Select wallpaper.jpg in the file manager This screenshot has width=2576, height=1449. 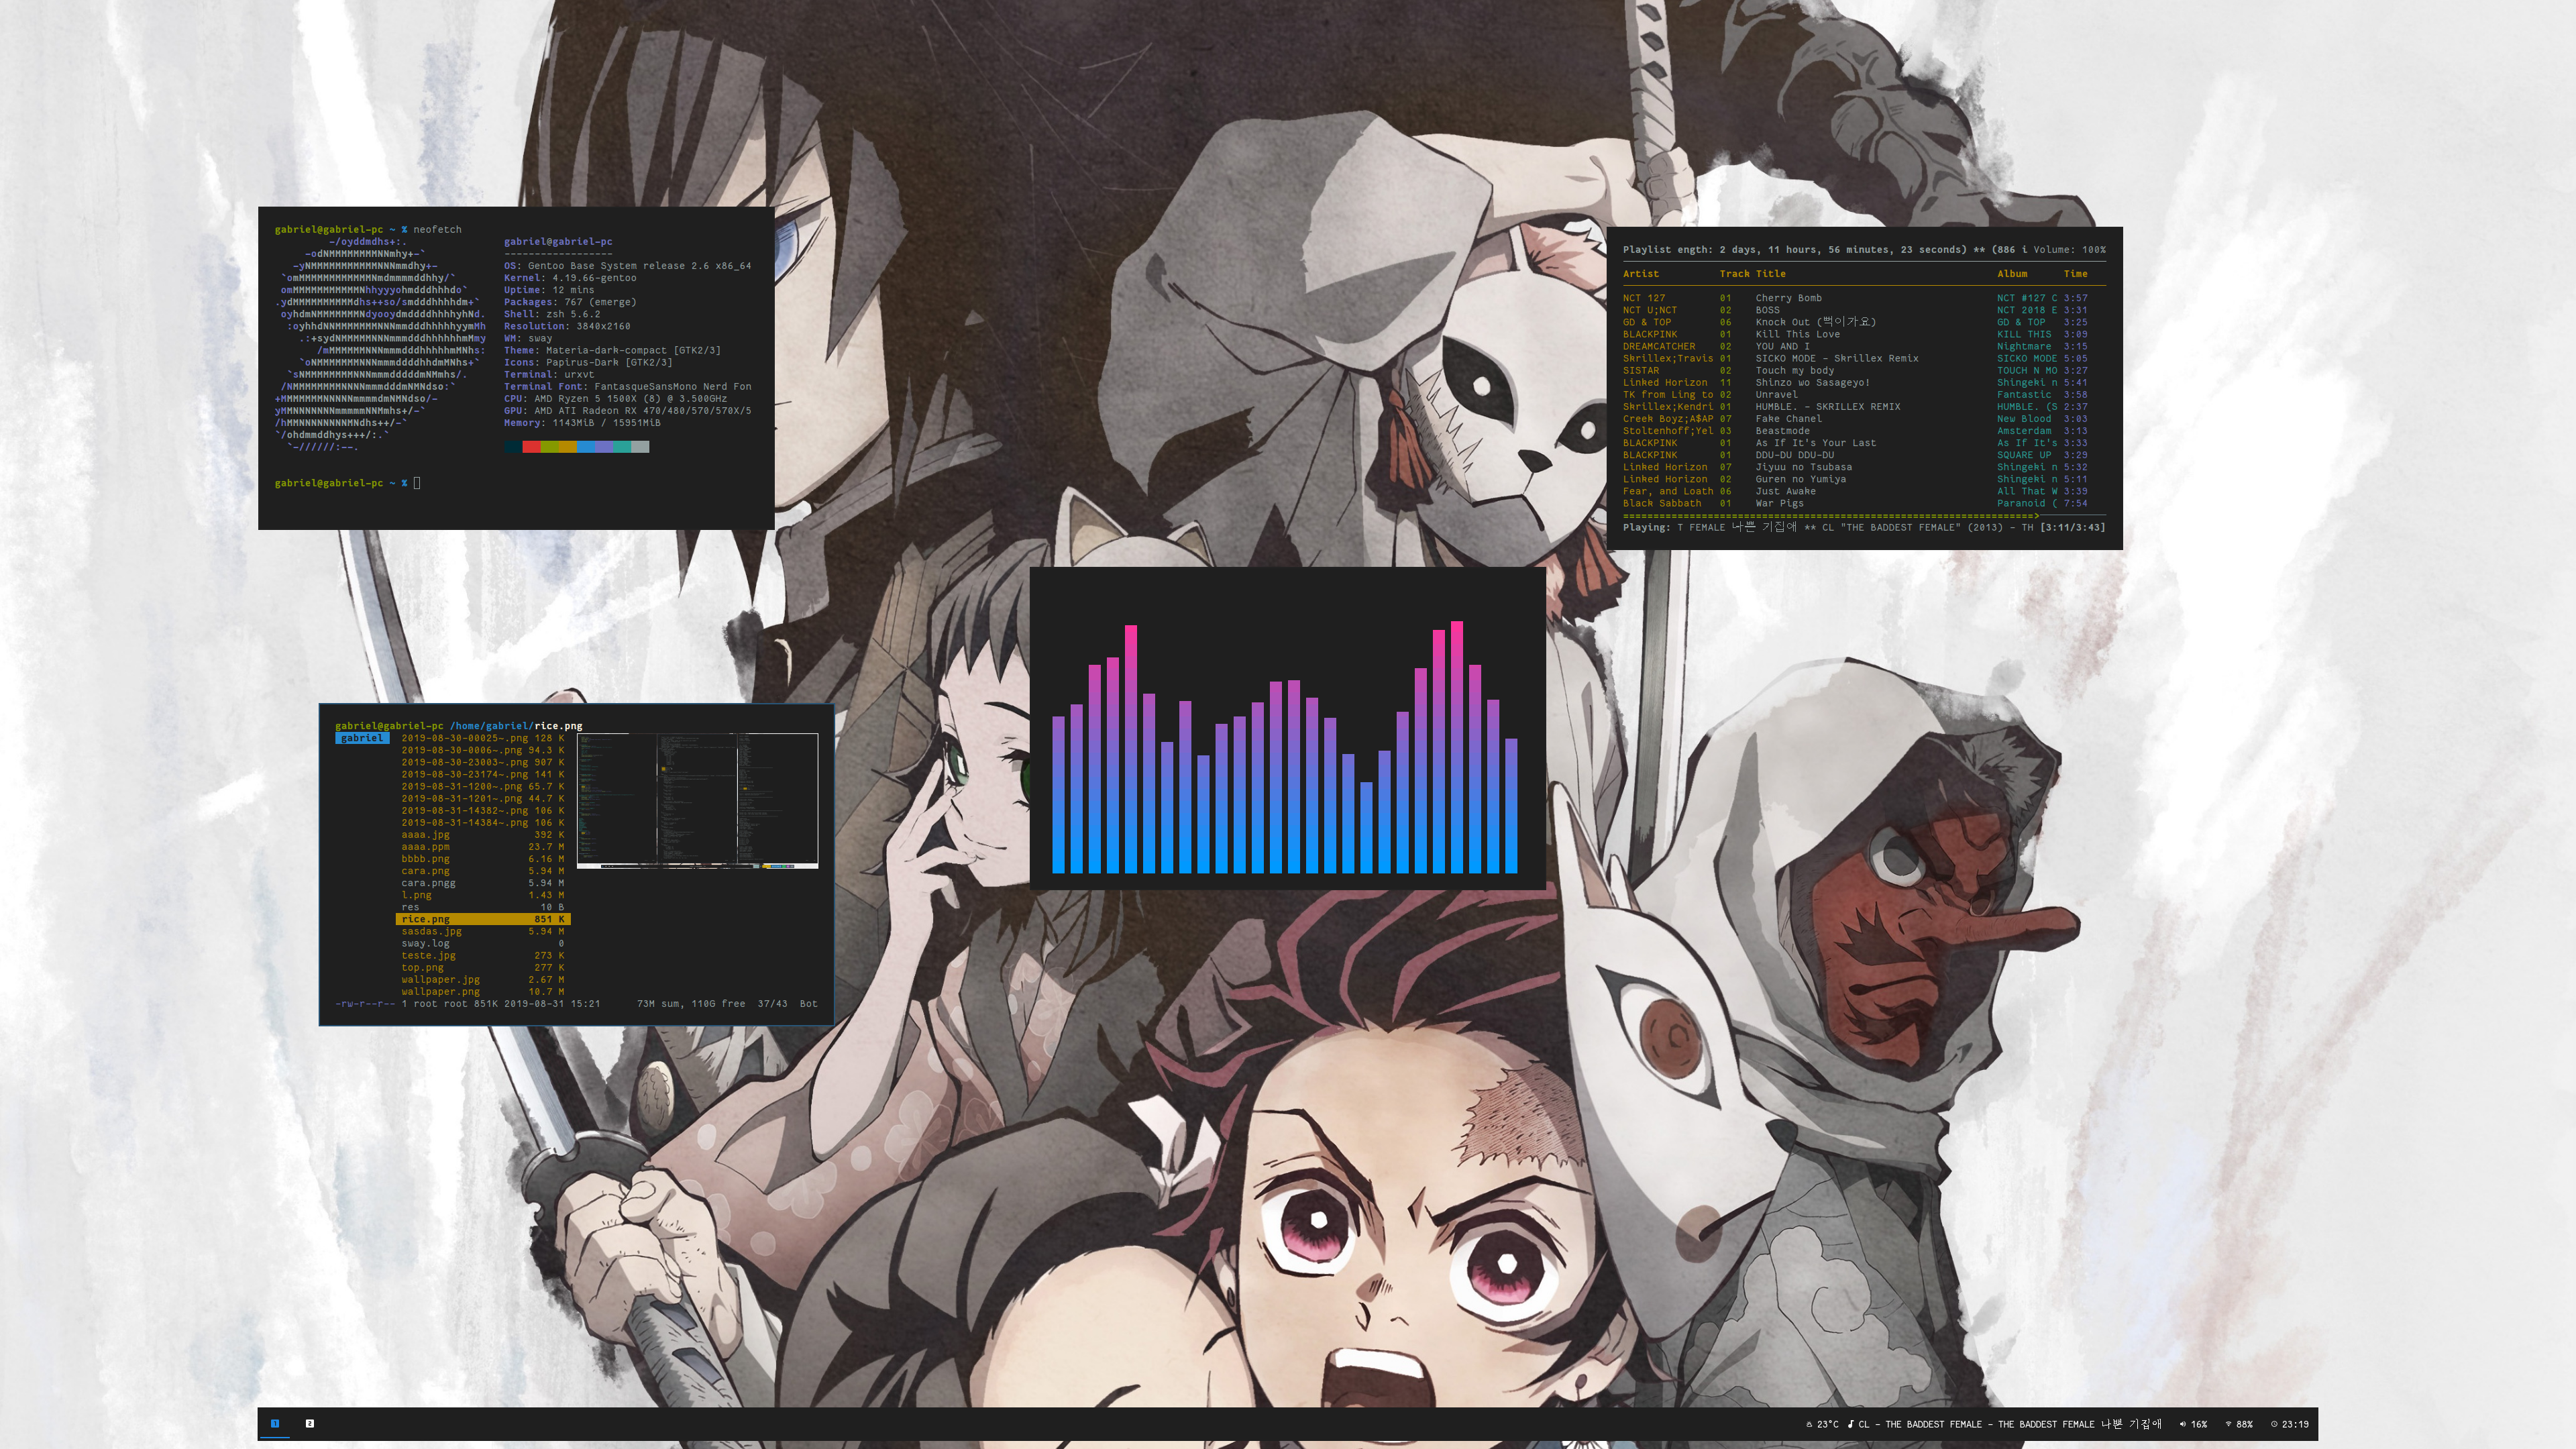tap(440, 979)
